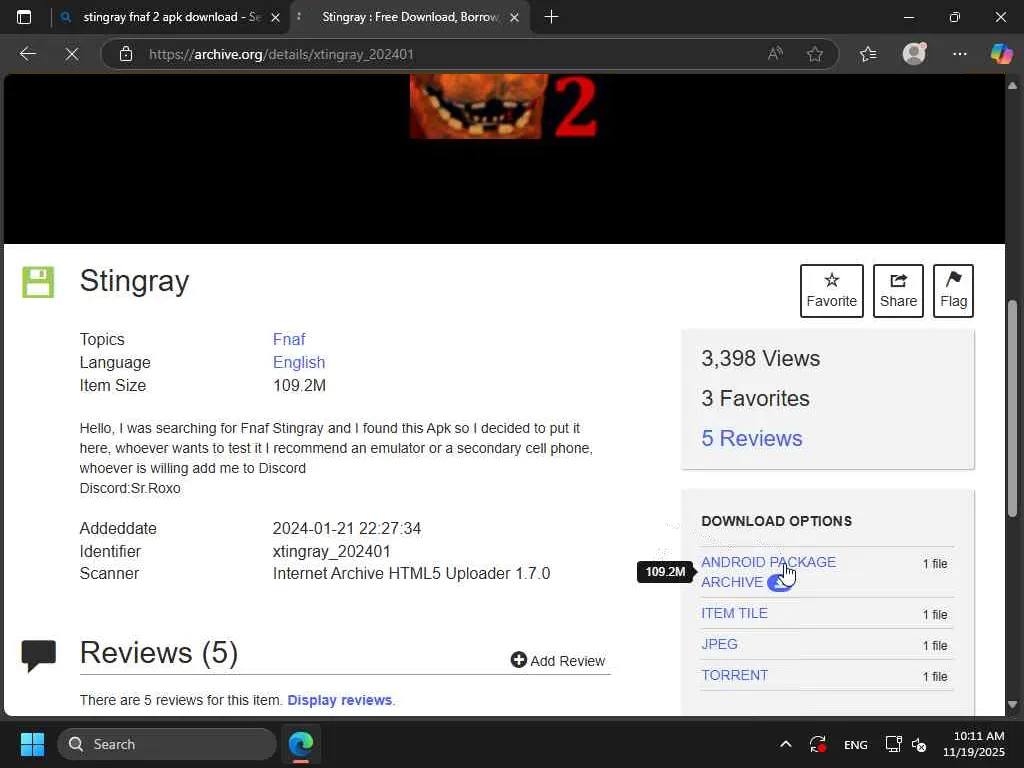
Task: Click the scrollbar up arrow
Action: click(1012, 86)
